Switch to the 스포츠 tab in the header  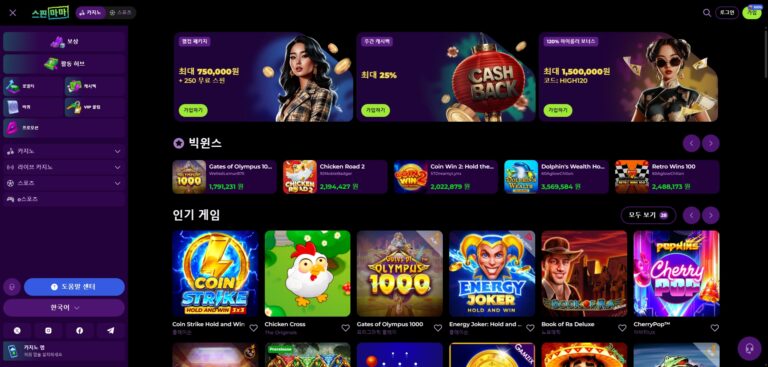pos(121,13)
